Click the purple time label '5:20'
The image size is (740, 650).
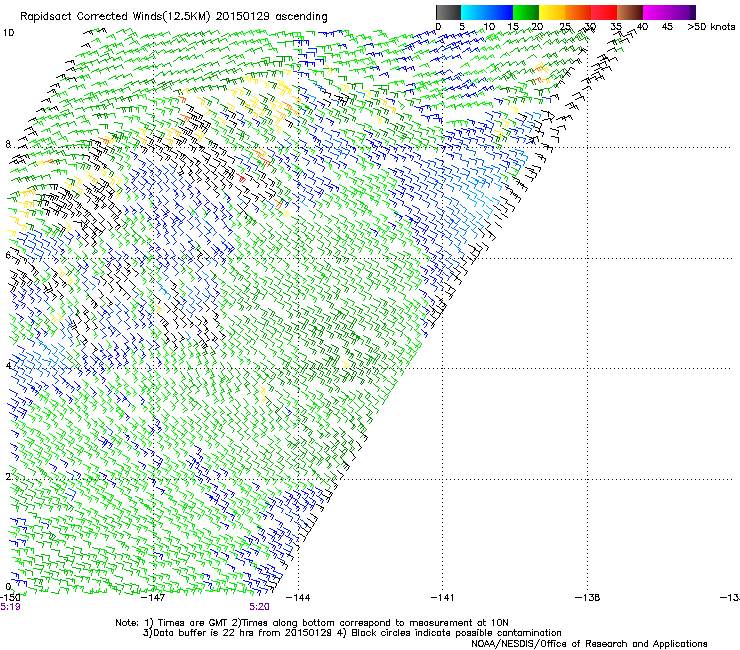coord(260,607)
